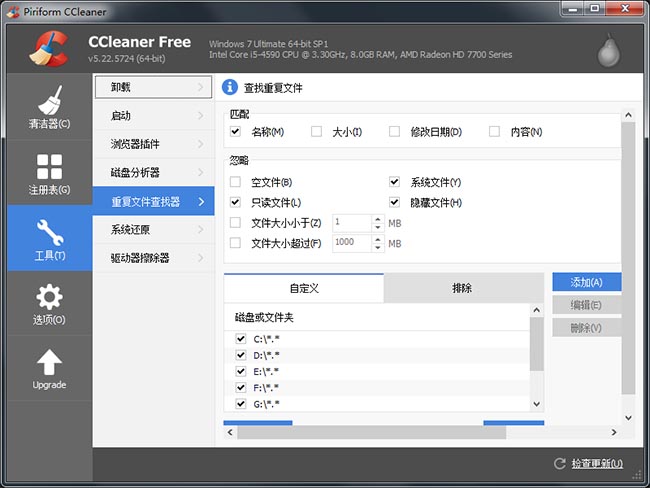This screenshot has width=650, height=488.
Task: Click the main panel scroll down arrow
Action: pyautogui.click(x=628, y=418)
